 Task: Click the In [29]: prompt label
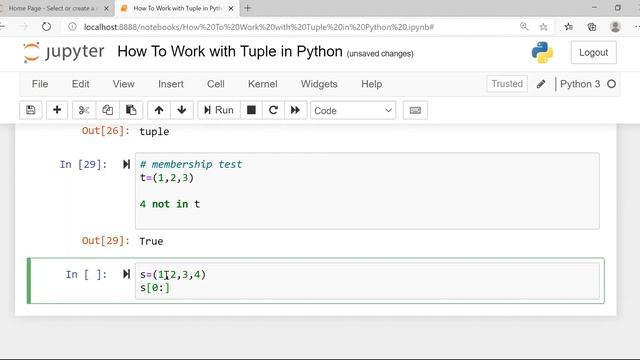click(83, 164)
